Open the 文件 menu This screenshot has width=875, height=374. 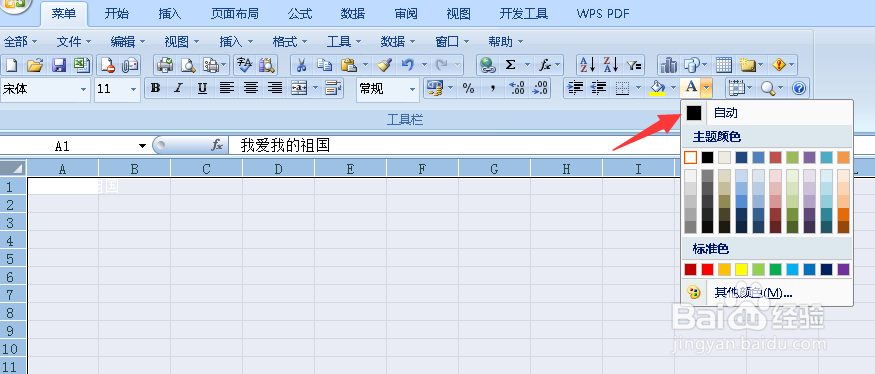click(73, 41)
